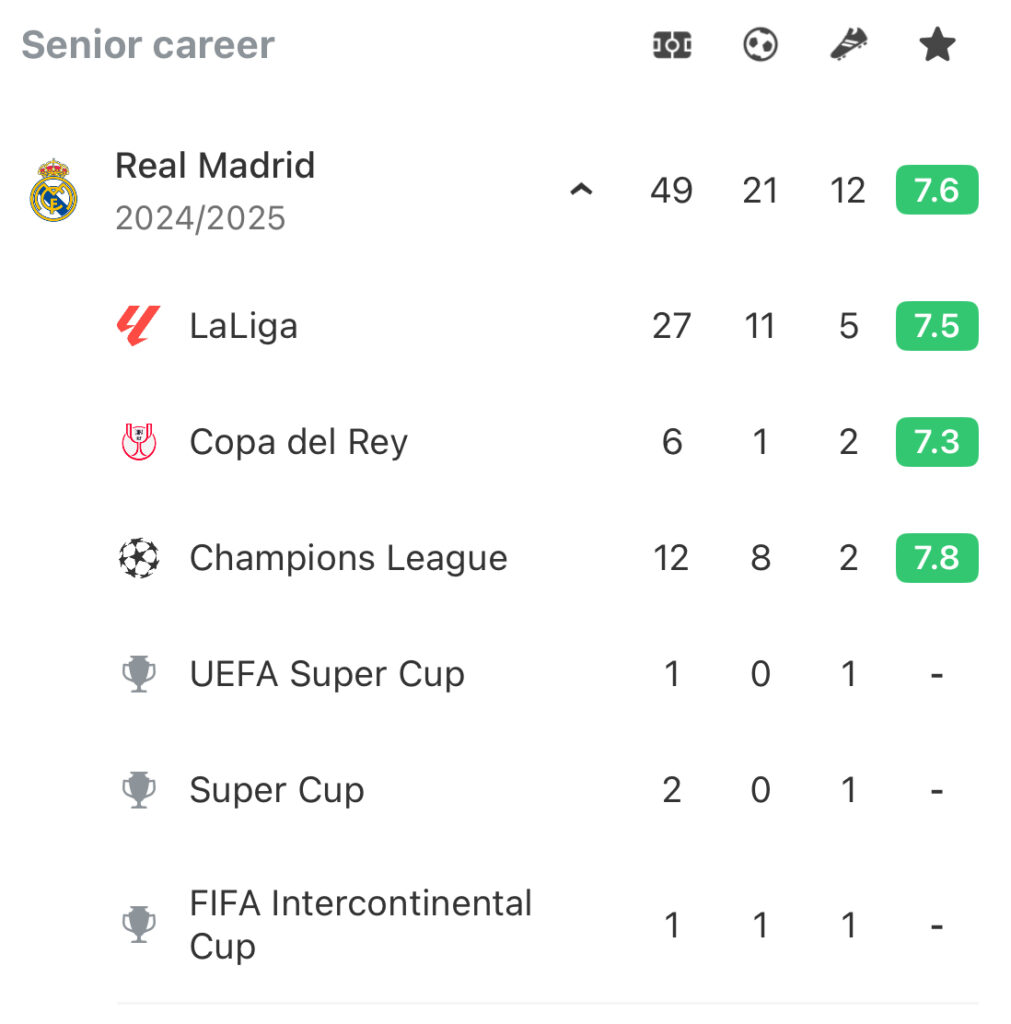Click the LaLiga logo icon
Screen dimensions: 1011x1024
click(138, 325)
